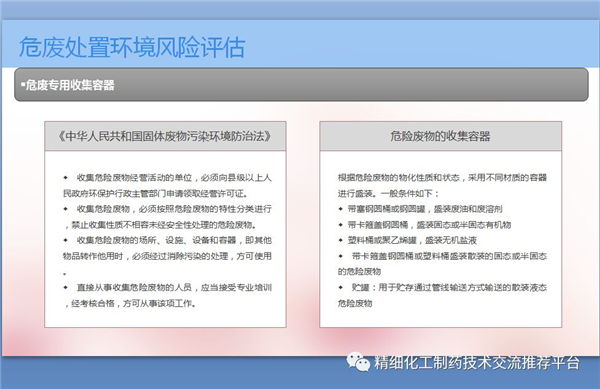This screenshot has height=389, width=600.
Task: Click the bullet icon before 收集危险废物经营活动的单位
Action: (x=65, y=177)
